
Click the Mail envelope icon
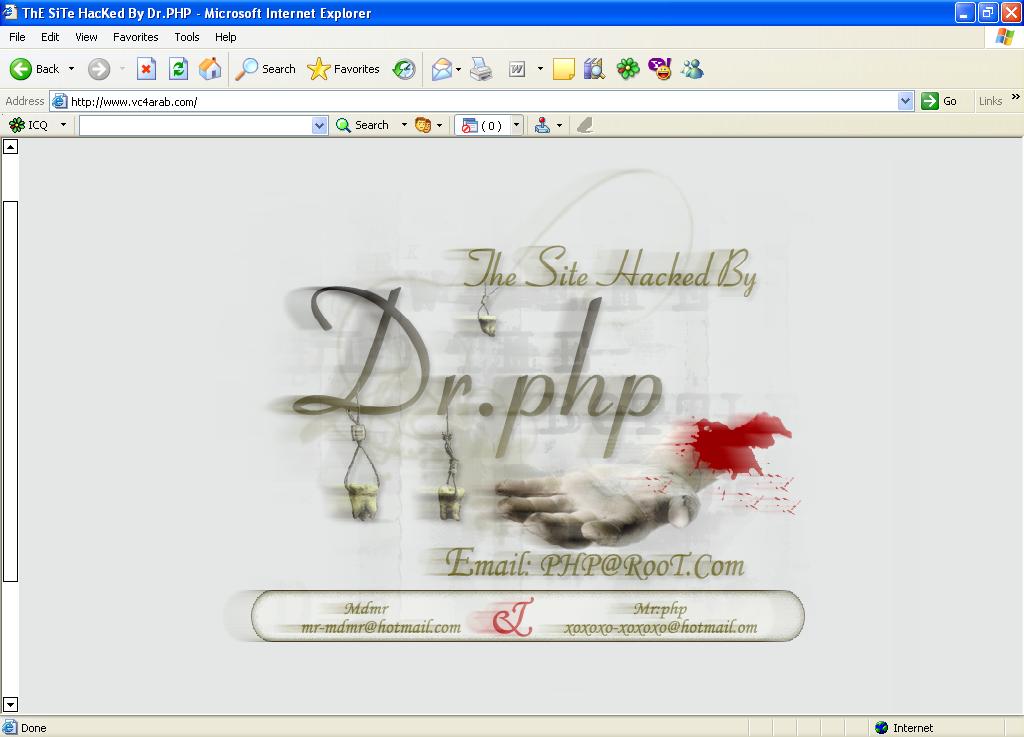tap(442, 69)
